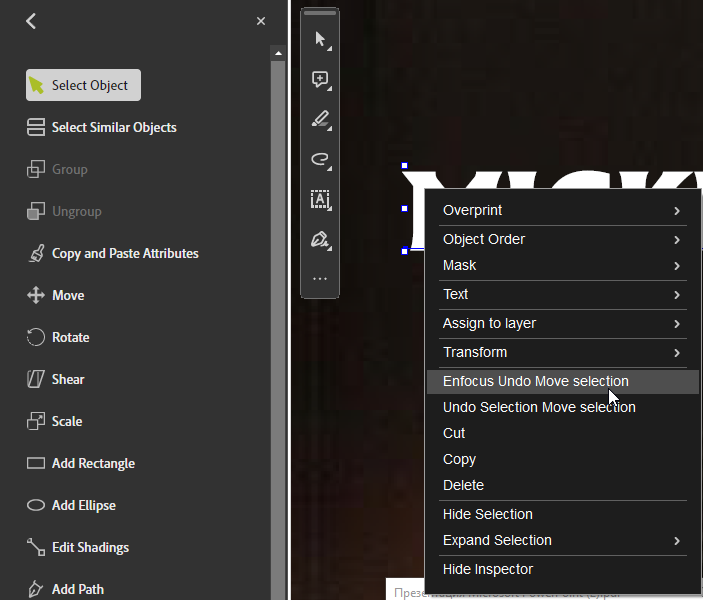Pick the highlighter pen tool in the floating toolbar
The height and width of the screenshot is (600, 703).
321,120
